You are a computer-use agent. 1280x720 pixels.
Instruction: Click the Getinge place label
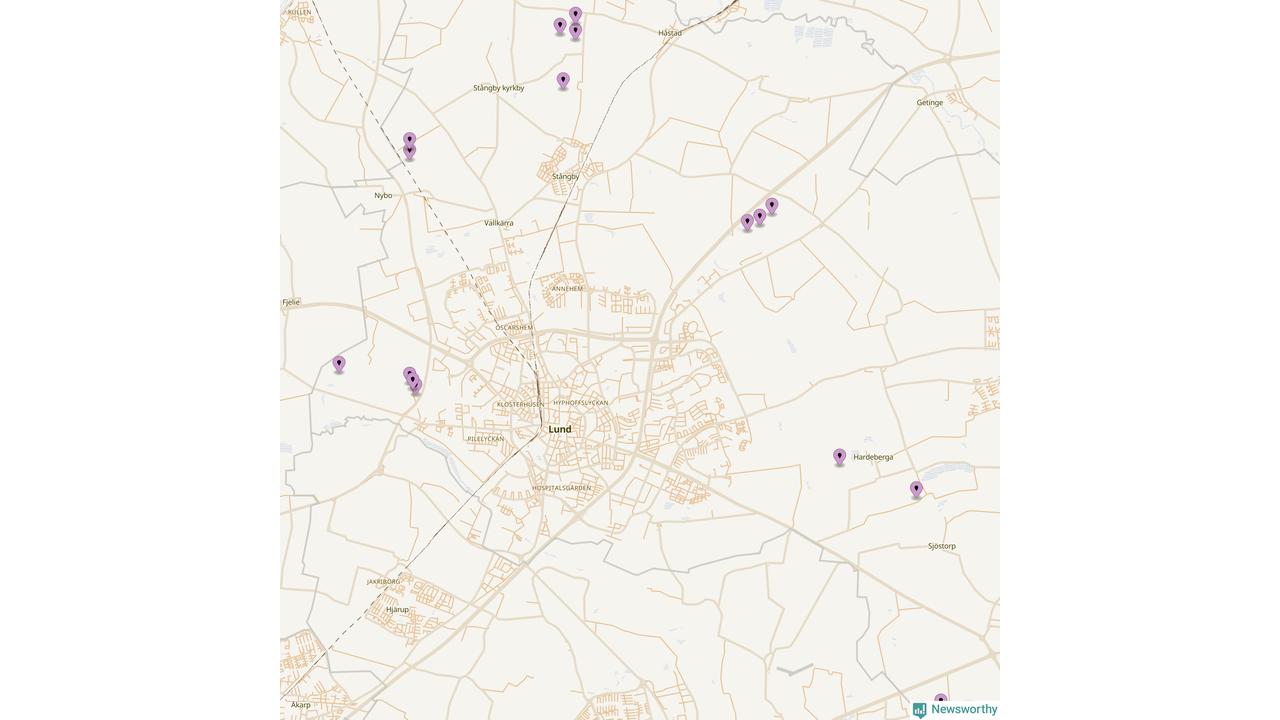[930, 102]
